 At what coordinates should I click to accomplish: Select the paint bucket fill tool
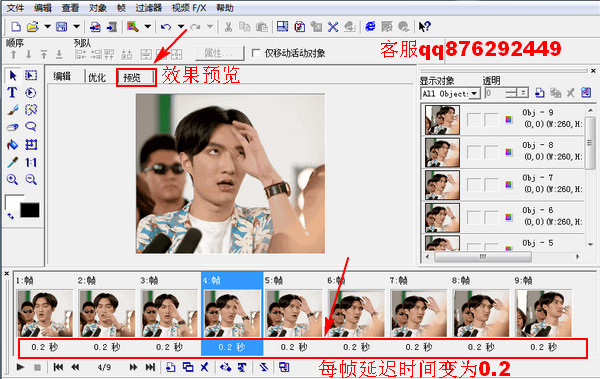point(12,145)
